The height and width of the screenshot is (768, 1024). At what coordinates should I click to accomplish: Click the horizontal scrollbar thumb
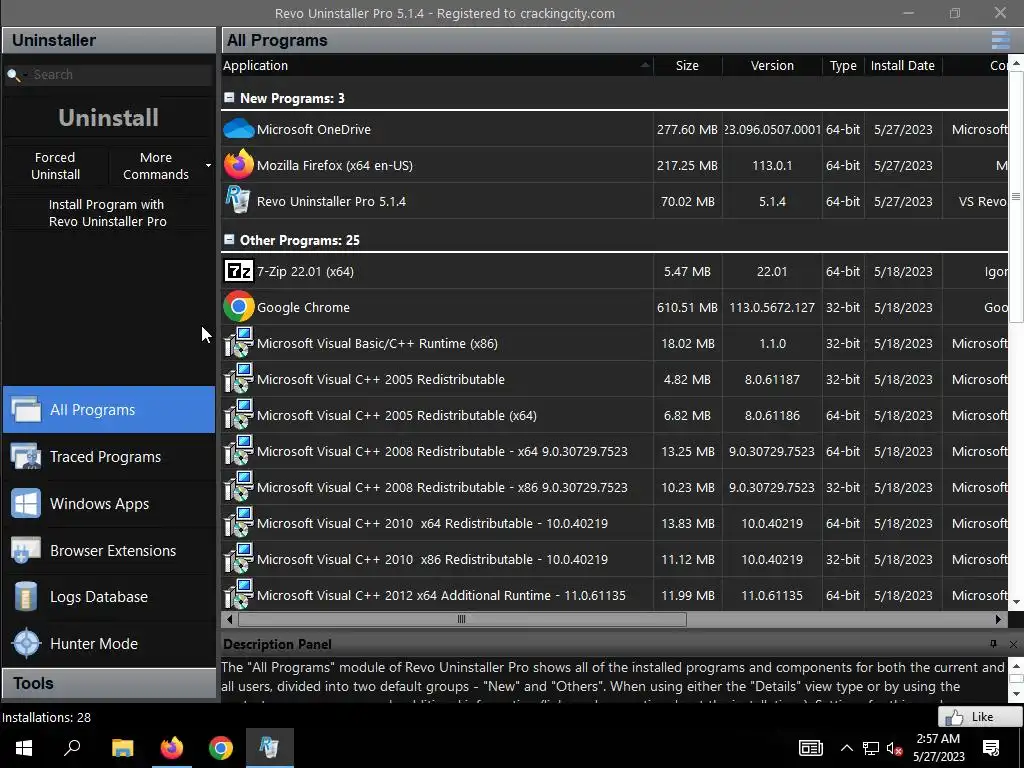[x=461, y=618]
